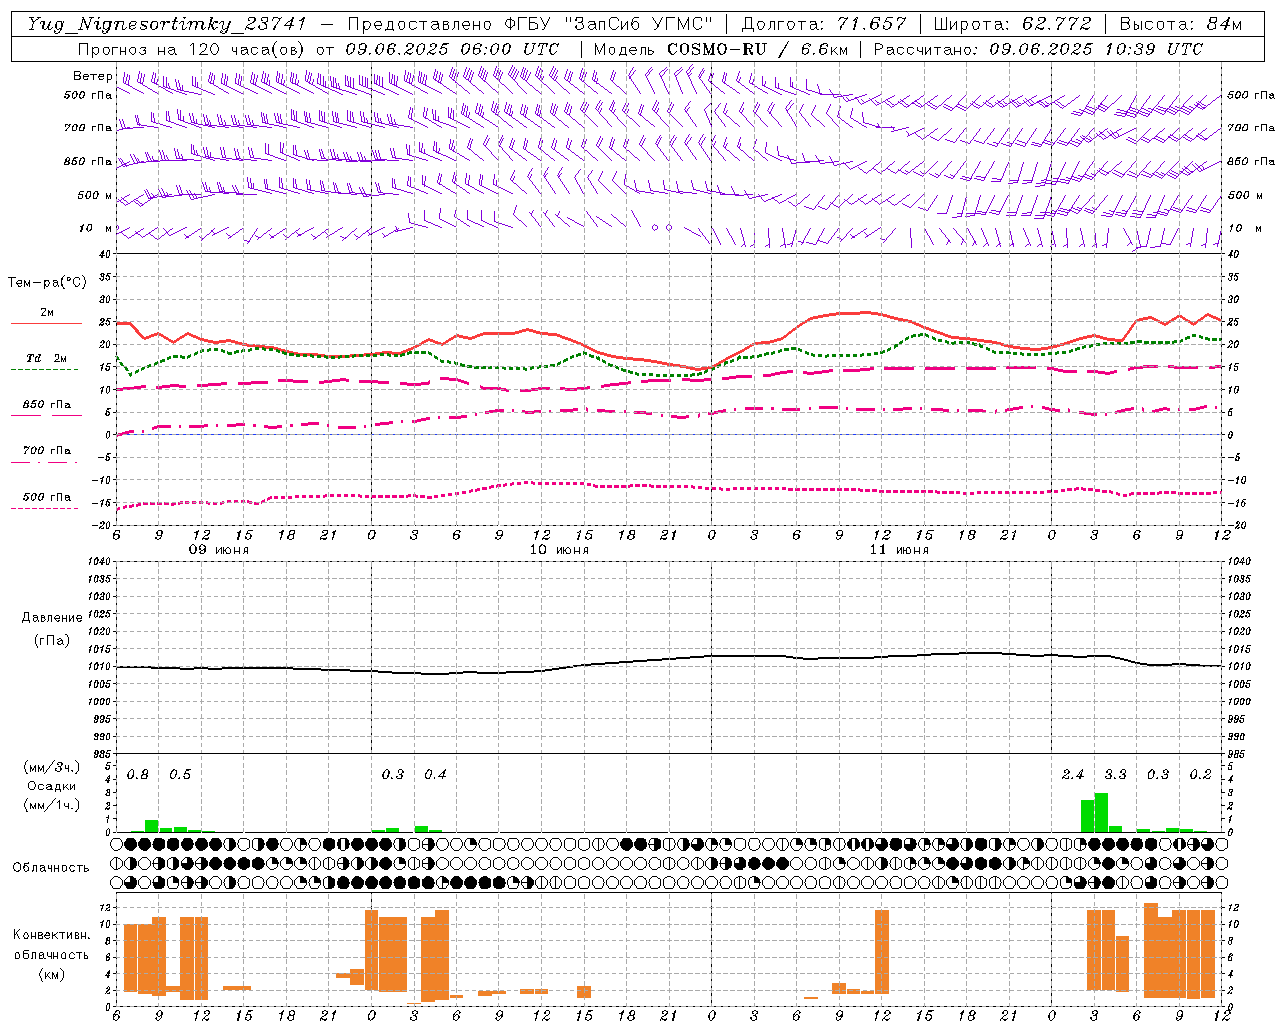Click the '0.8' precipitation total value
1280x1024 pixels.
(138, 775)
